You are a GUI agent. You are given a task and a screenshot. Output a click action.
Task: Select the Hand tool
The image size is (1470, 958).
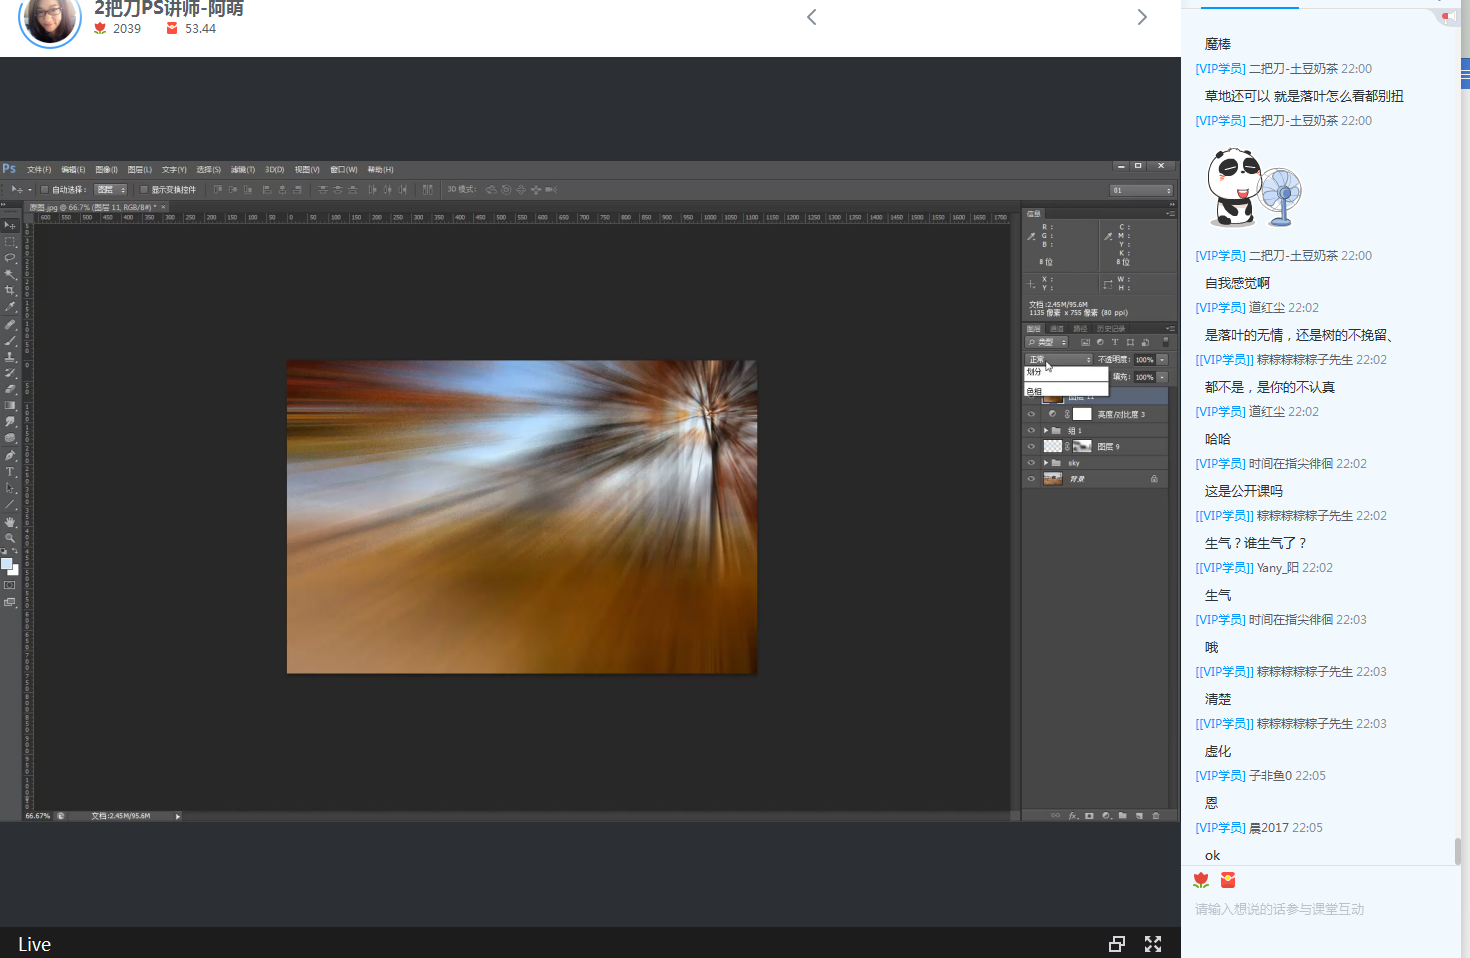coord(10,521)
